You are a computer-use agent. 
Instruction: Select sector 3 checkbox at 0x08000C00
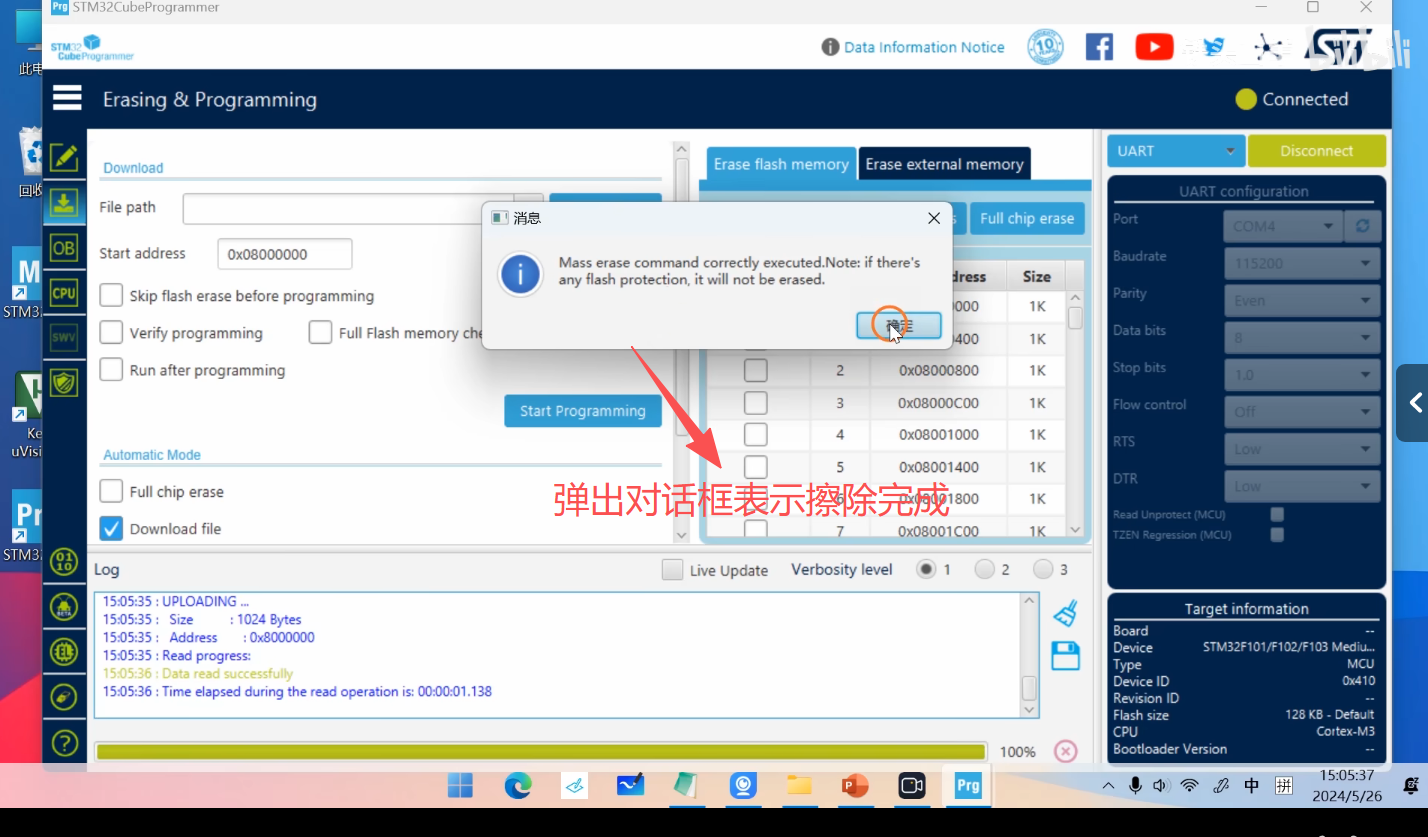pos(756,403)
